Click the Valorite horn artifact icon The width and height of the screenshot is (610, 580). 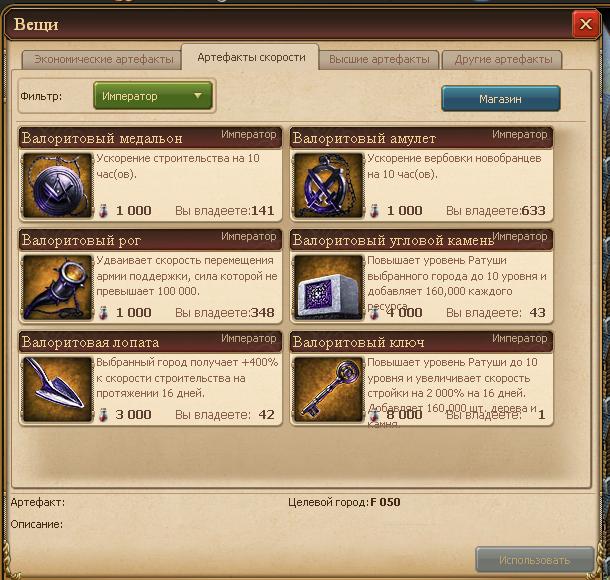58,287
